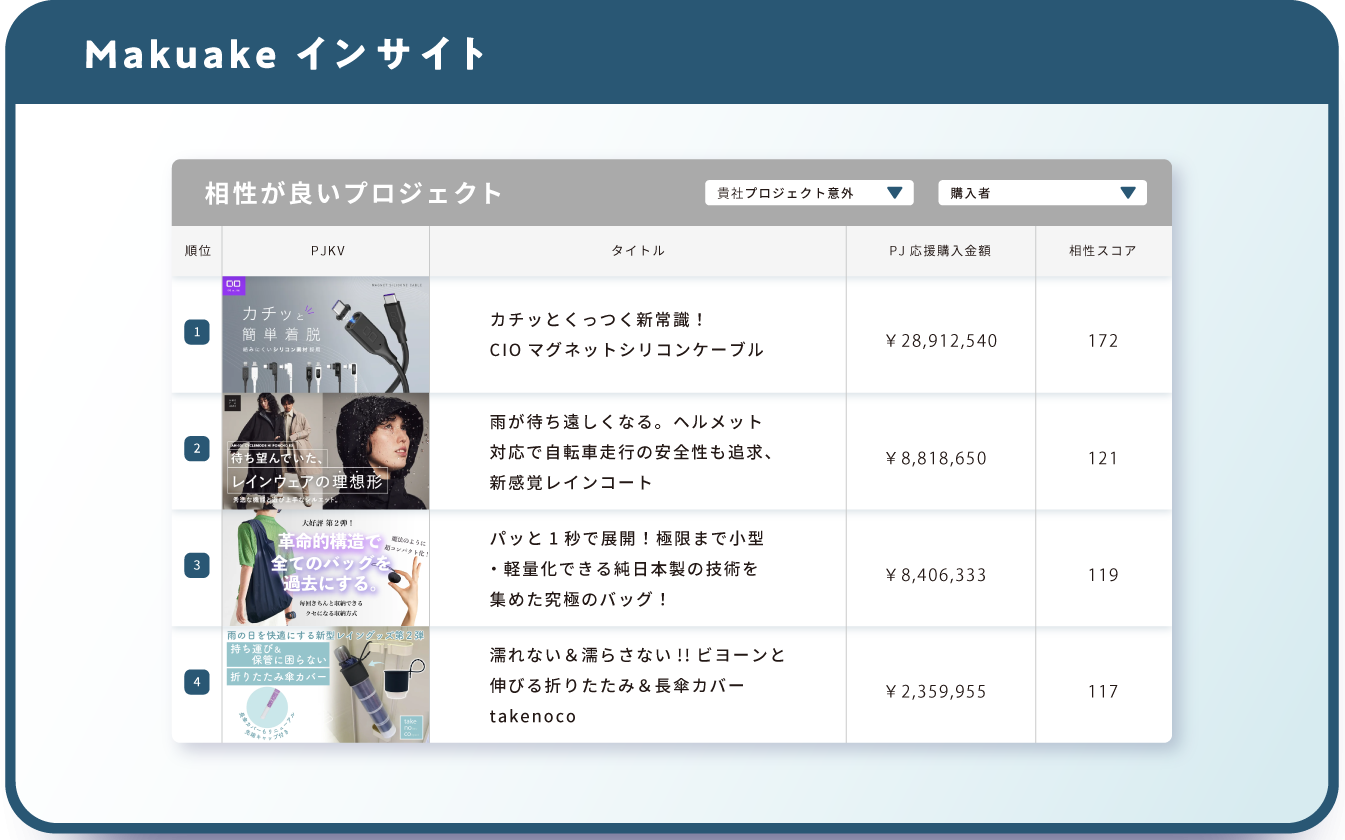The image size is (1345, 840).
Task: Click the compatibility score 117
Action: click(1103, 692)
